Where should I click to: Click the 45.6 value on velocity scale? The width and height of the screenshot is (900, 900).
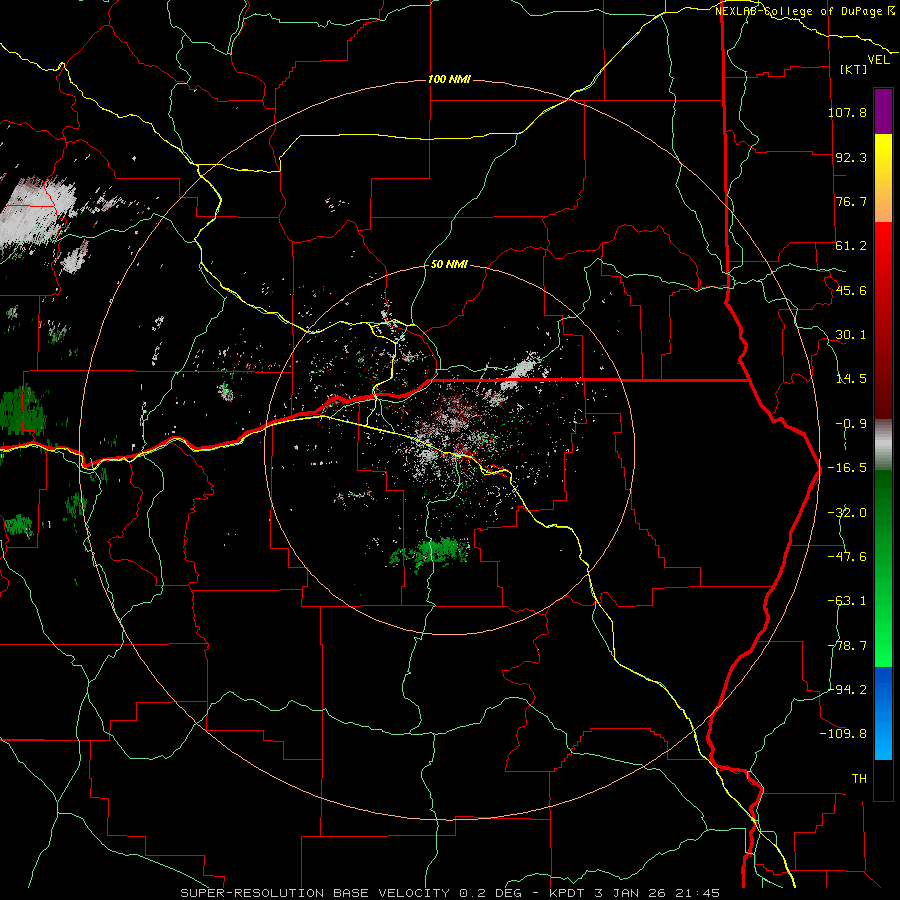[851, 290]
